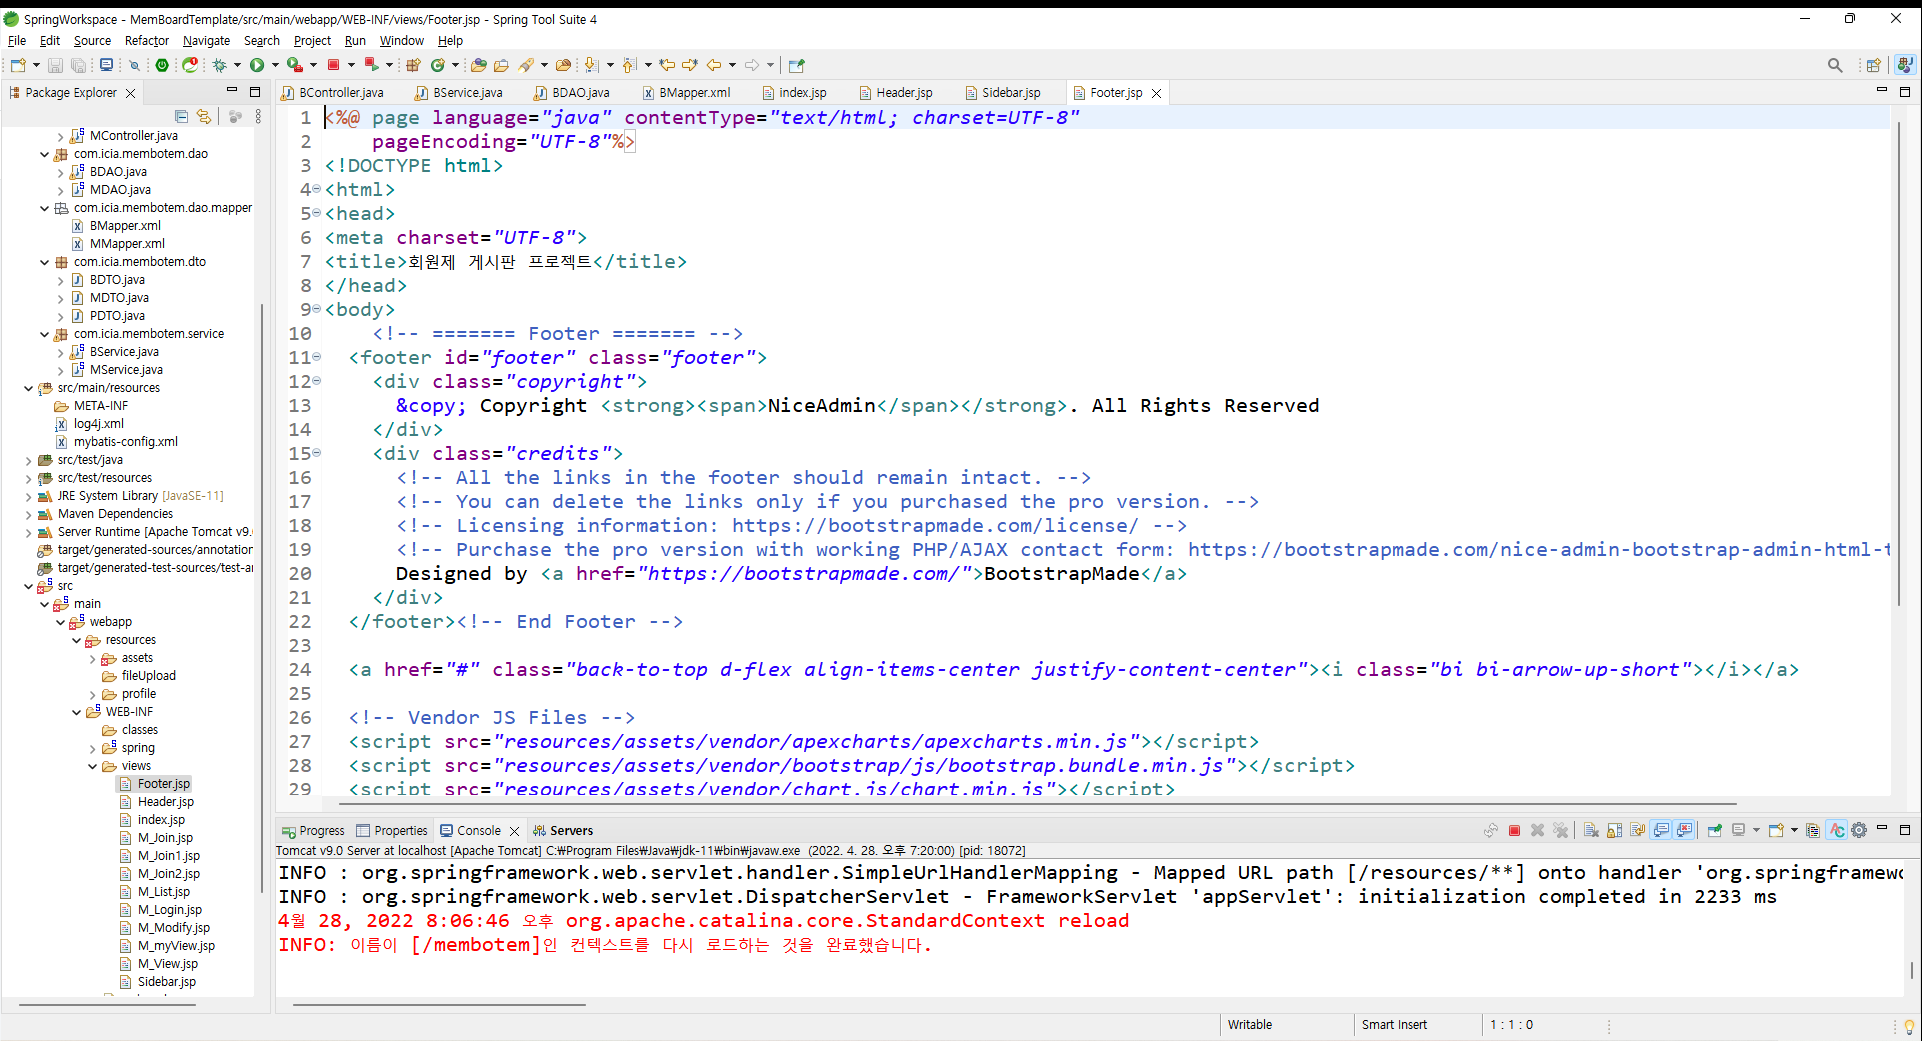
Task: Toggle Show Console on standard error
Action: coord(1685,830)
